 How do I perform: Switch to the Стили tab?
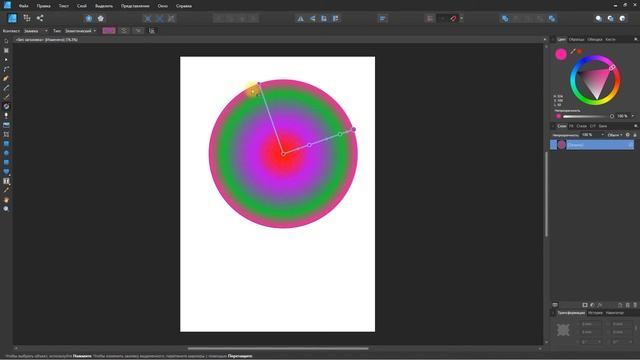pyautogui.click(x=581, y=126)
